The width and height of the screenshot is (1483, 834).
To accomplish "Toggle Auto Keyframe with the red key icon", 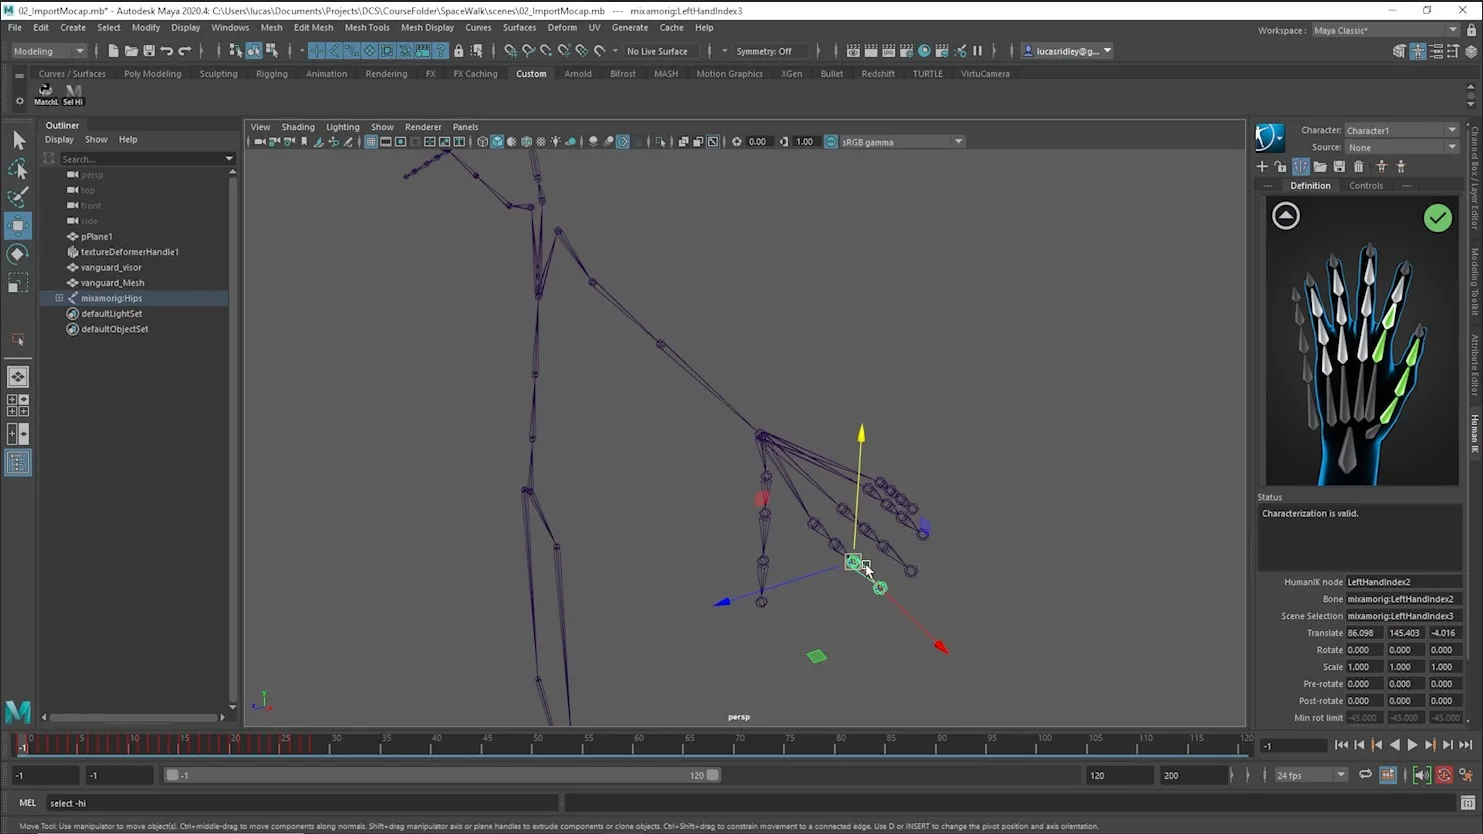I will [1445, 775].
